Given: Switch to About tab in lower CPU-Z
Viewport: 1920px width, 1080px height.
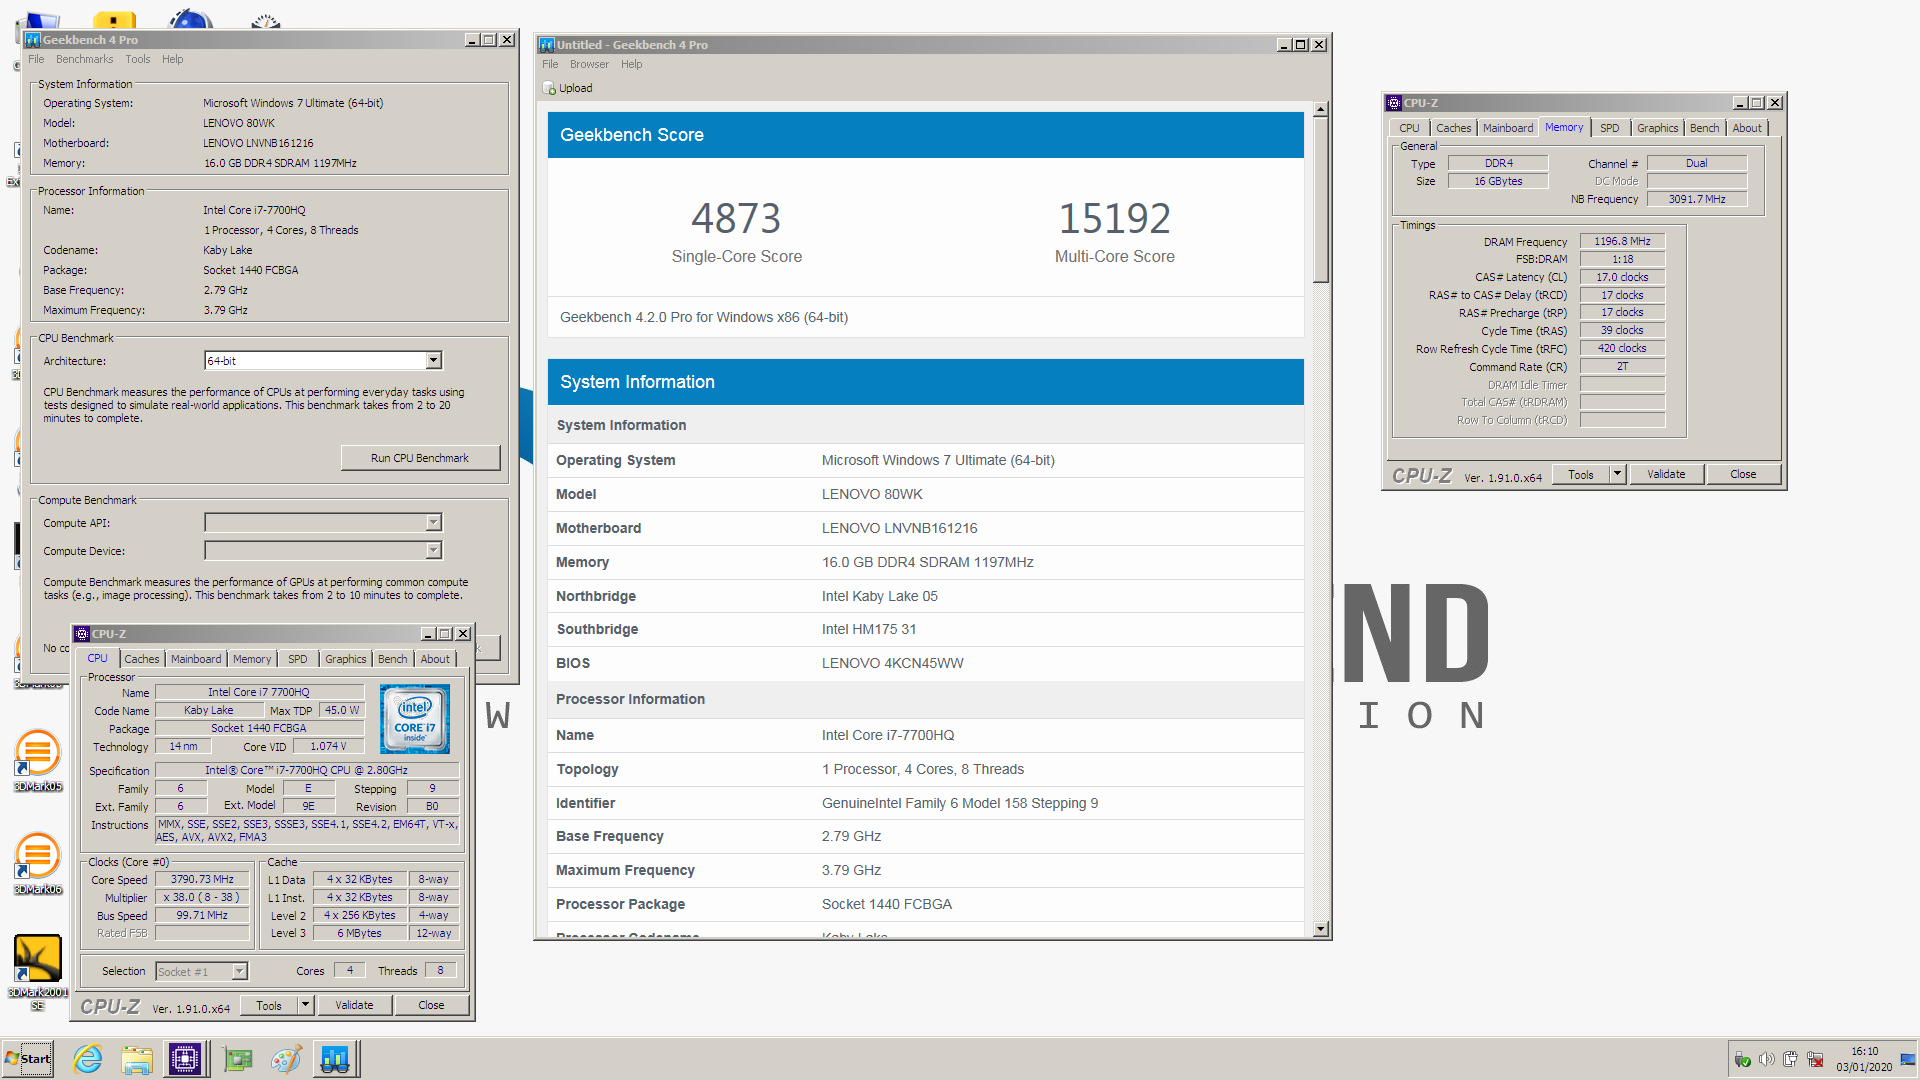Looking at the screenshot, I should (x=435, y=659).
